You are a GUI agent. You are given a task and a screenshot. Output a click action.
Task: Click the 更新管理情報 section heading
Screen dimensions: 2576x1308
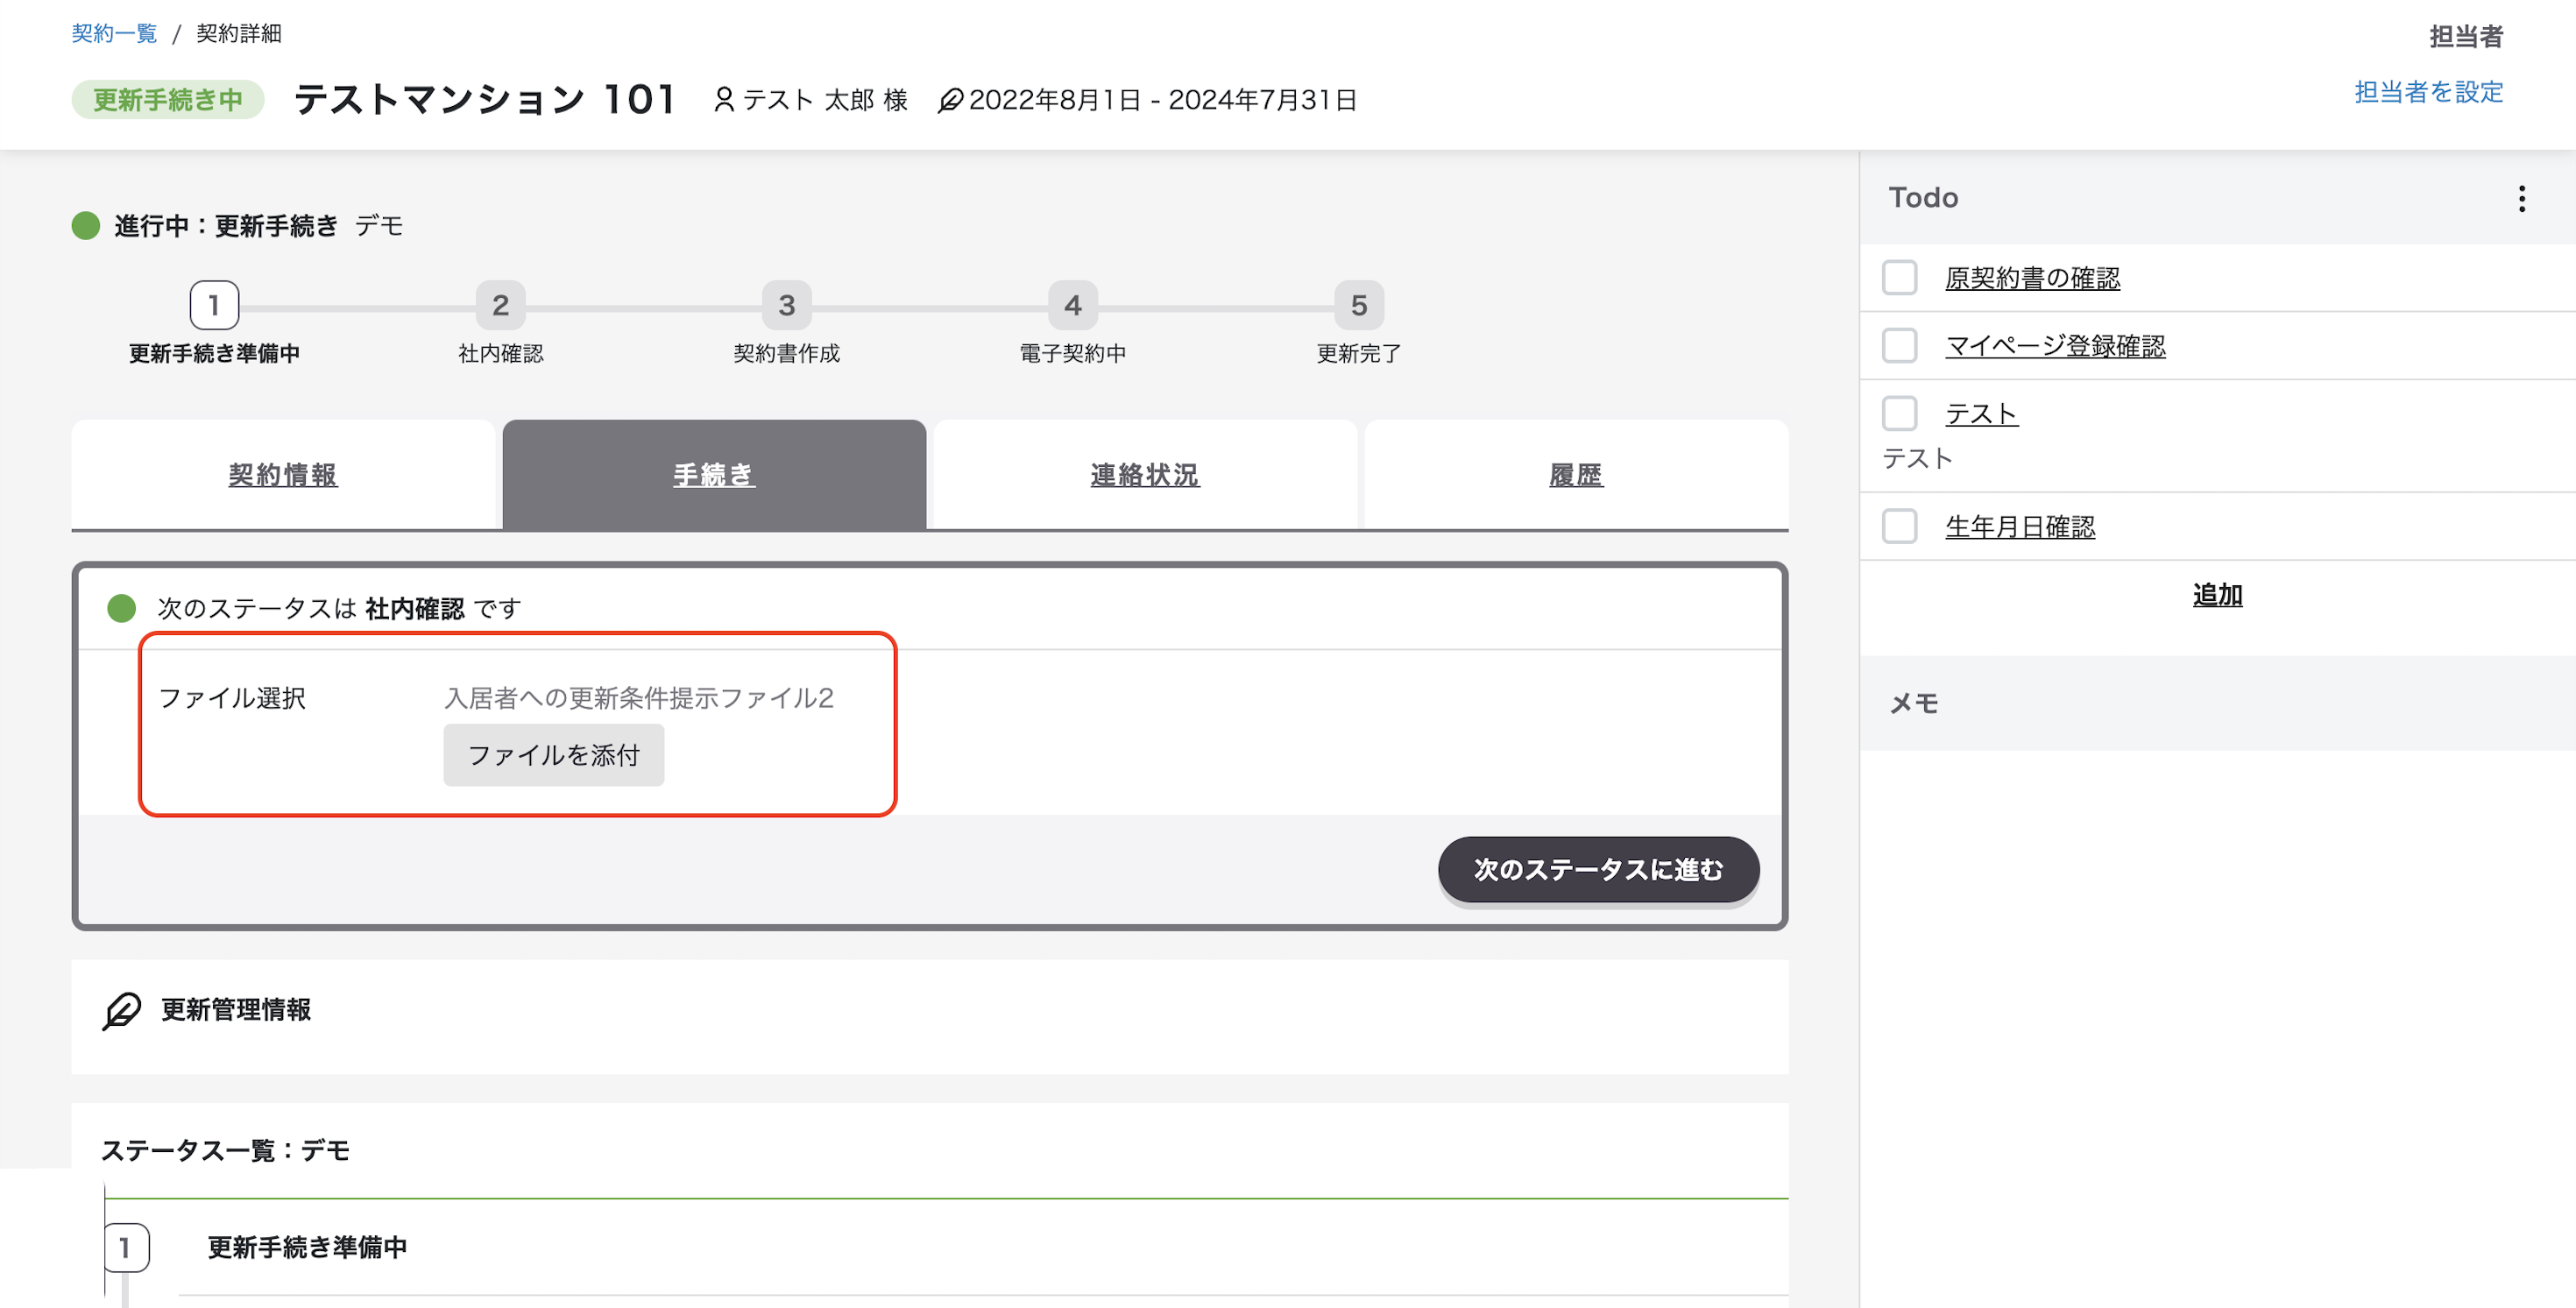pos(236,1010)
